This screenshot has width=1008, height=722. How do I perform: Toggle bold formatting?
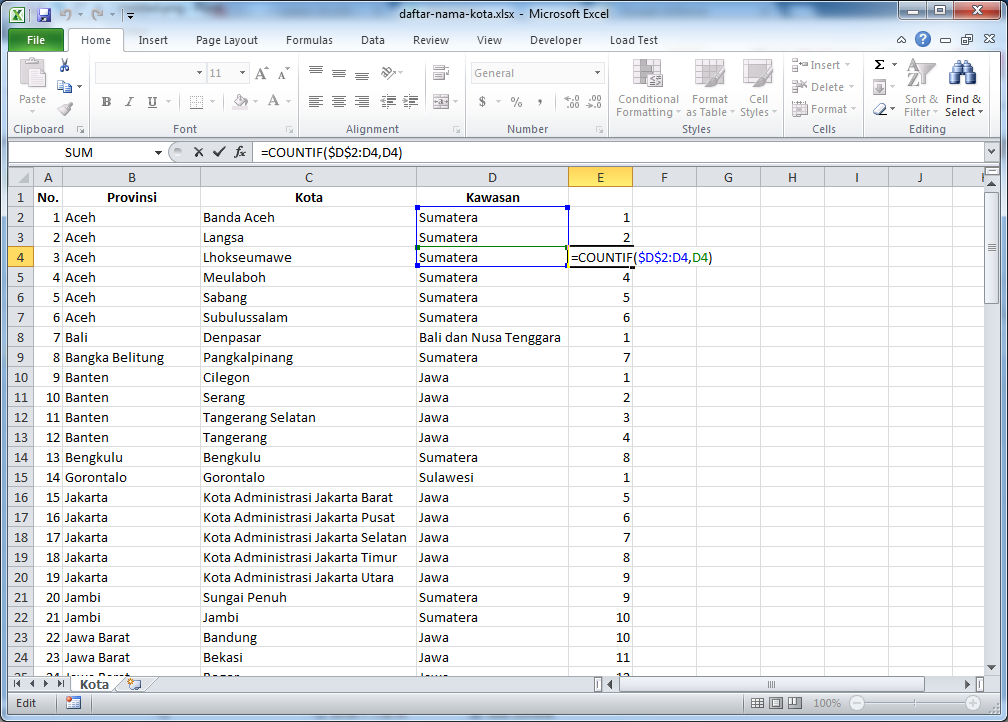[x=106, y=102]
